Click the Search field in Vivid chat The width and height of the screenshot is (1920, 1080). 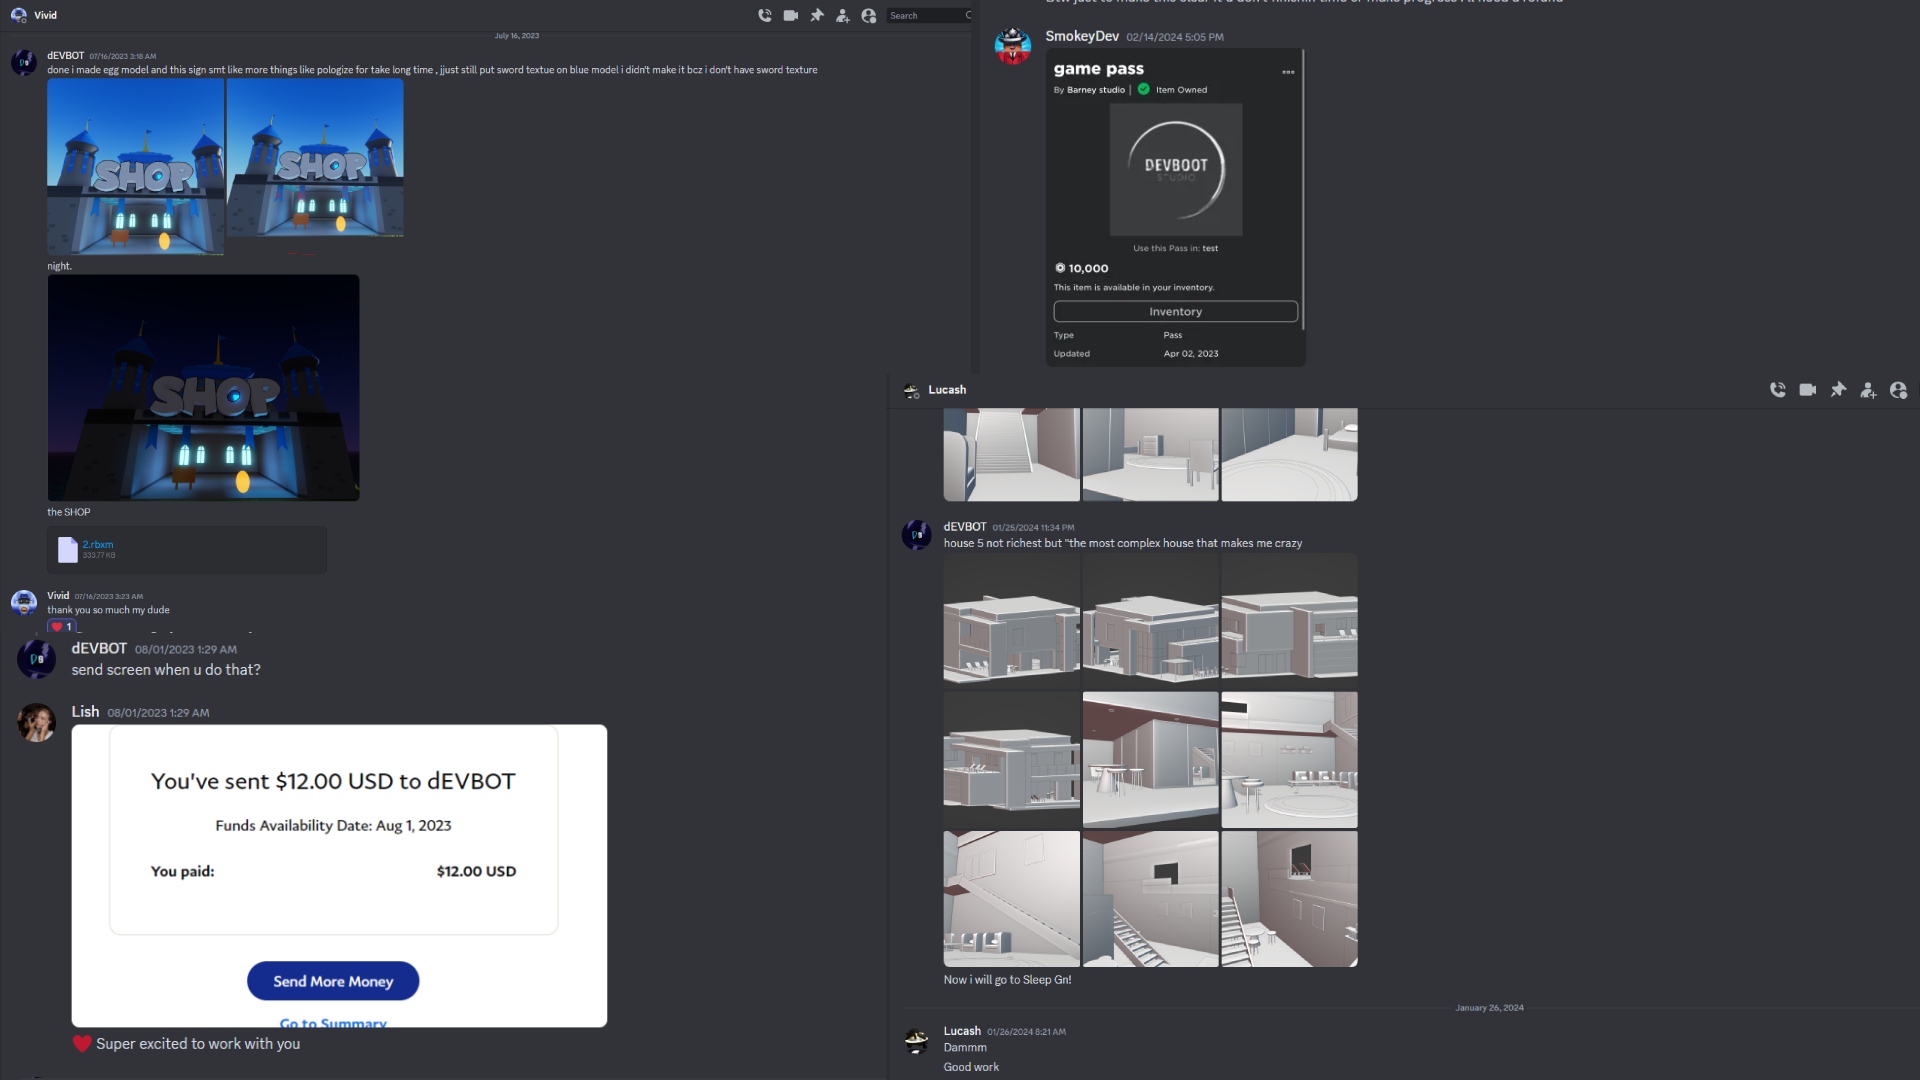(929, 15)
